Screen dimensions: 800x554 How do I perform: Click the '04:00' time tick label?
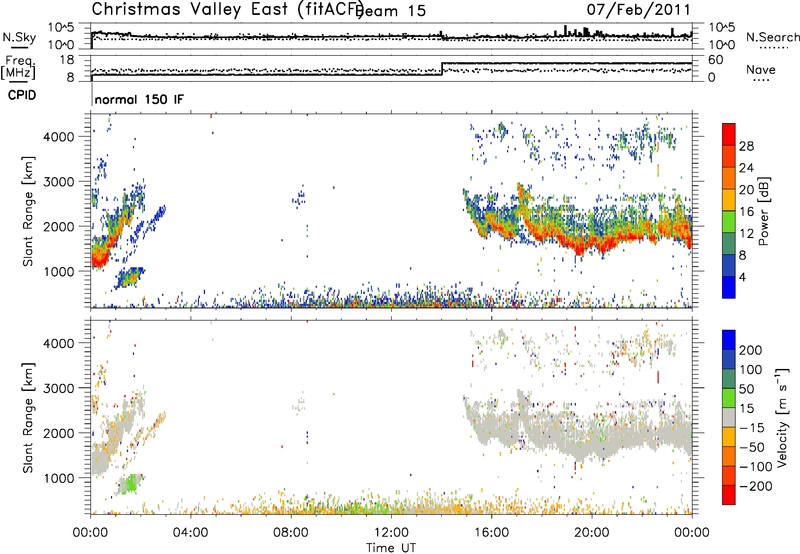click(191, 533)
